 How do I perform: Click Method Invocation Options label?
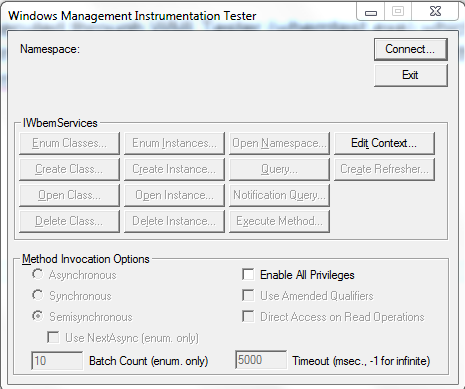click(86, 259)
